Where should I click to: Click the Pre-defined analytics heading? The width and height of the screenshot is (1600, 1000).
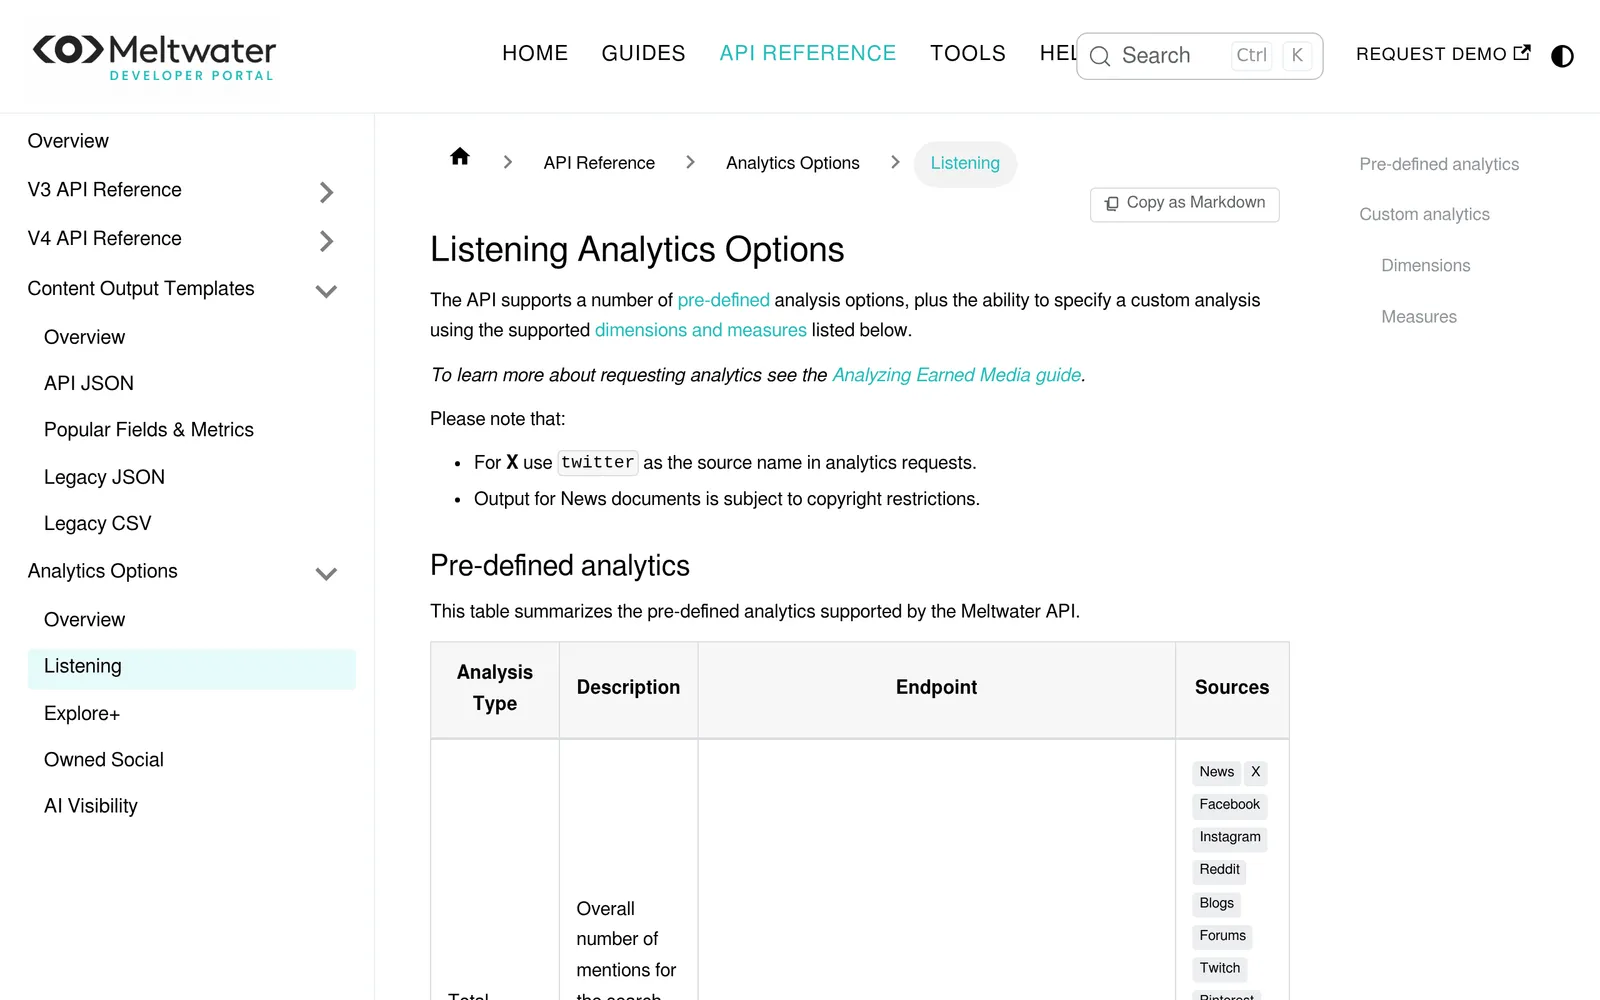[x=560, y=566]
